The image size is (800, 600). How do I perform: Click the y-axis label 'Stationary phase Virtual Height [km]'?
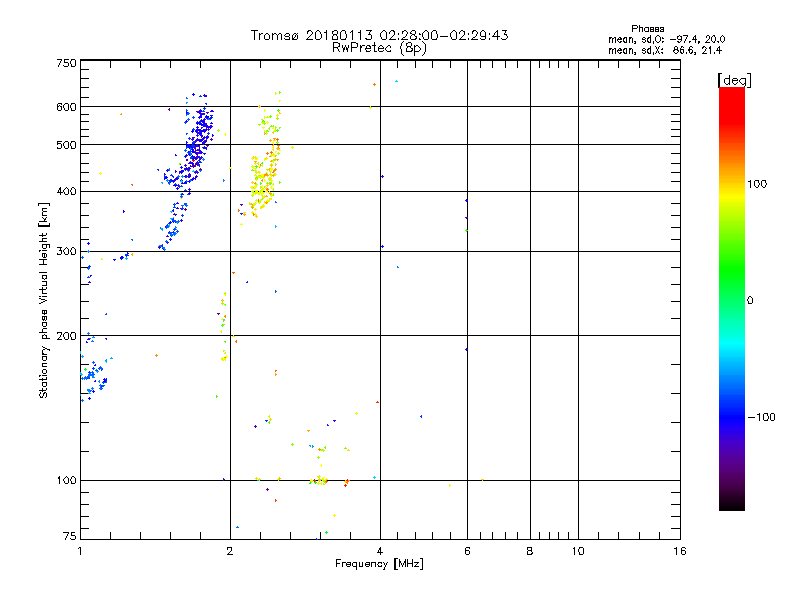pyautogui.click(x=43, y=300)
